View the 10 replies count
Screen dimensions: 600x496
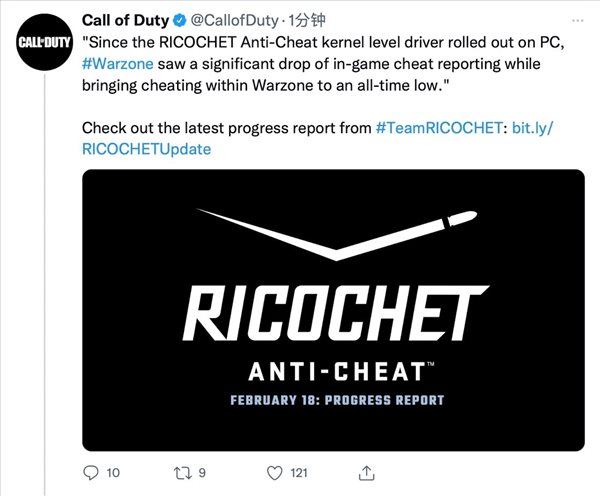click(x=113, y=473)
